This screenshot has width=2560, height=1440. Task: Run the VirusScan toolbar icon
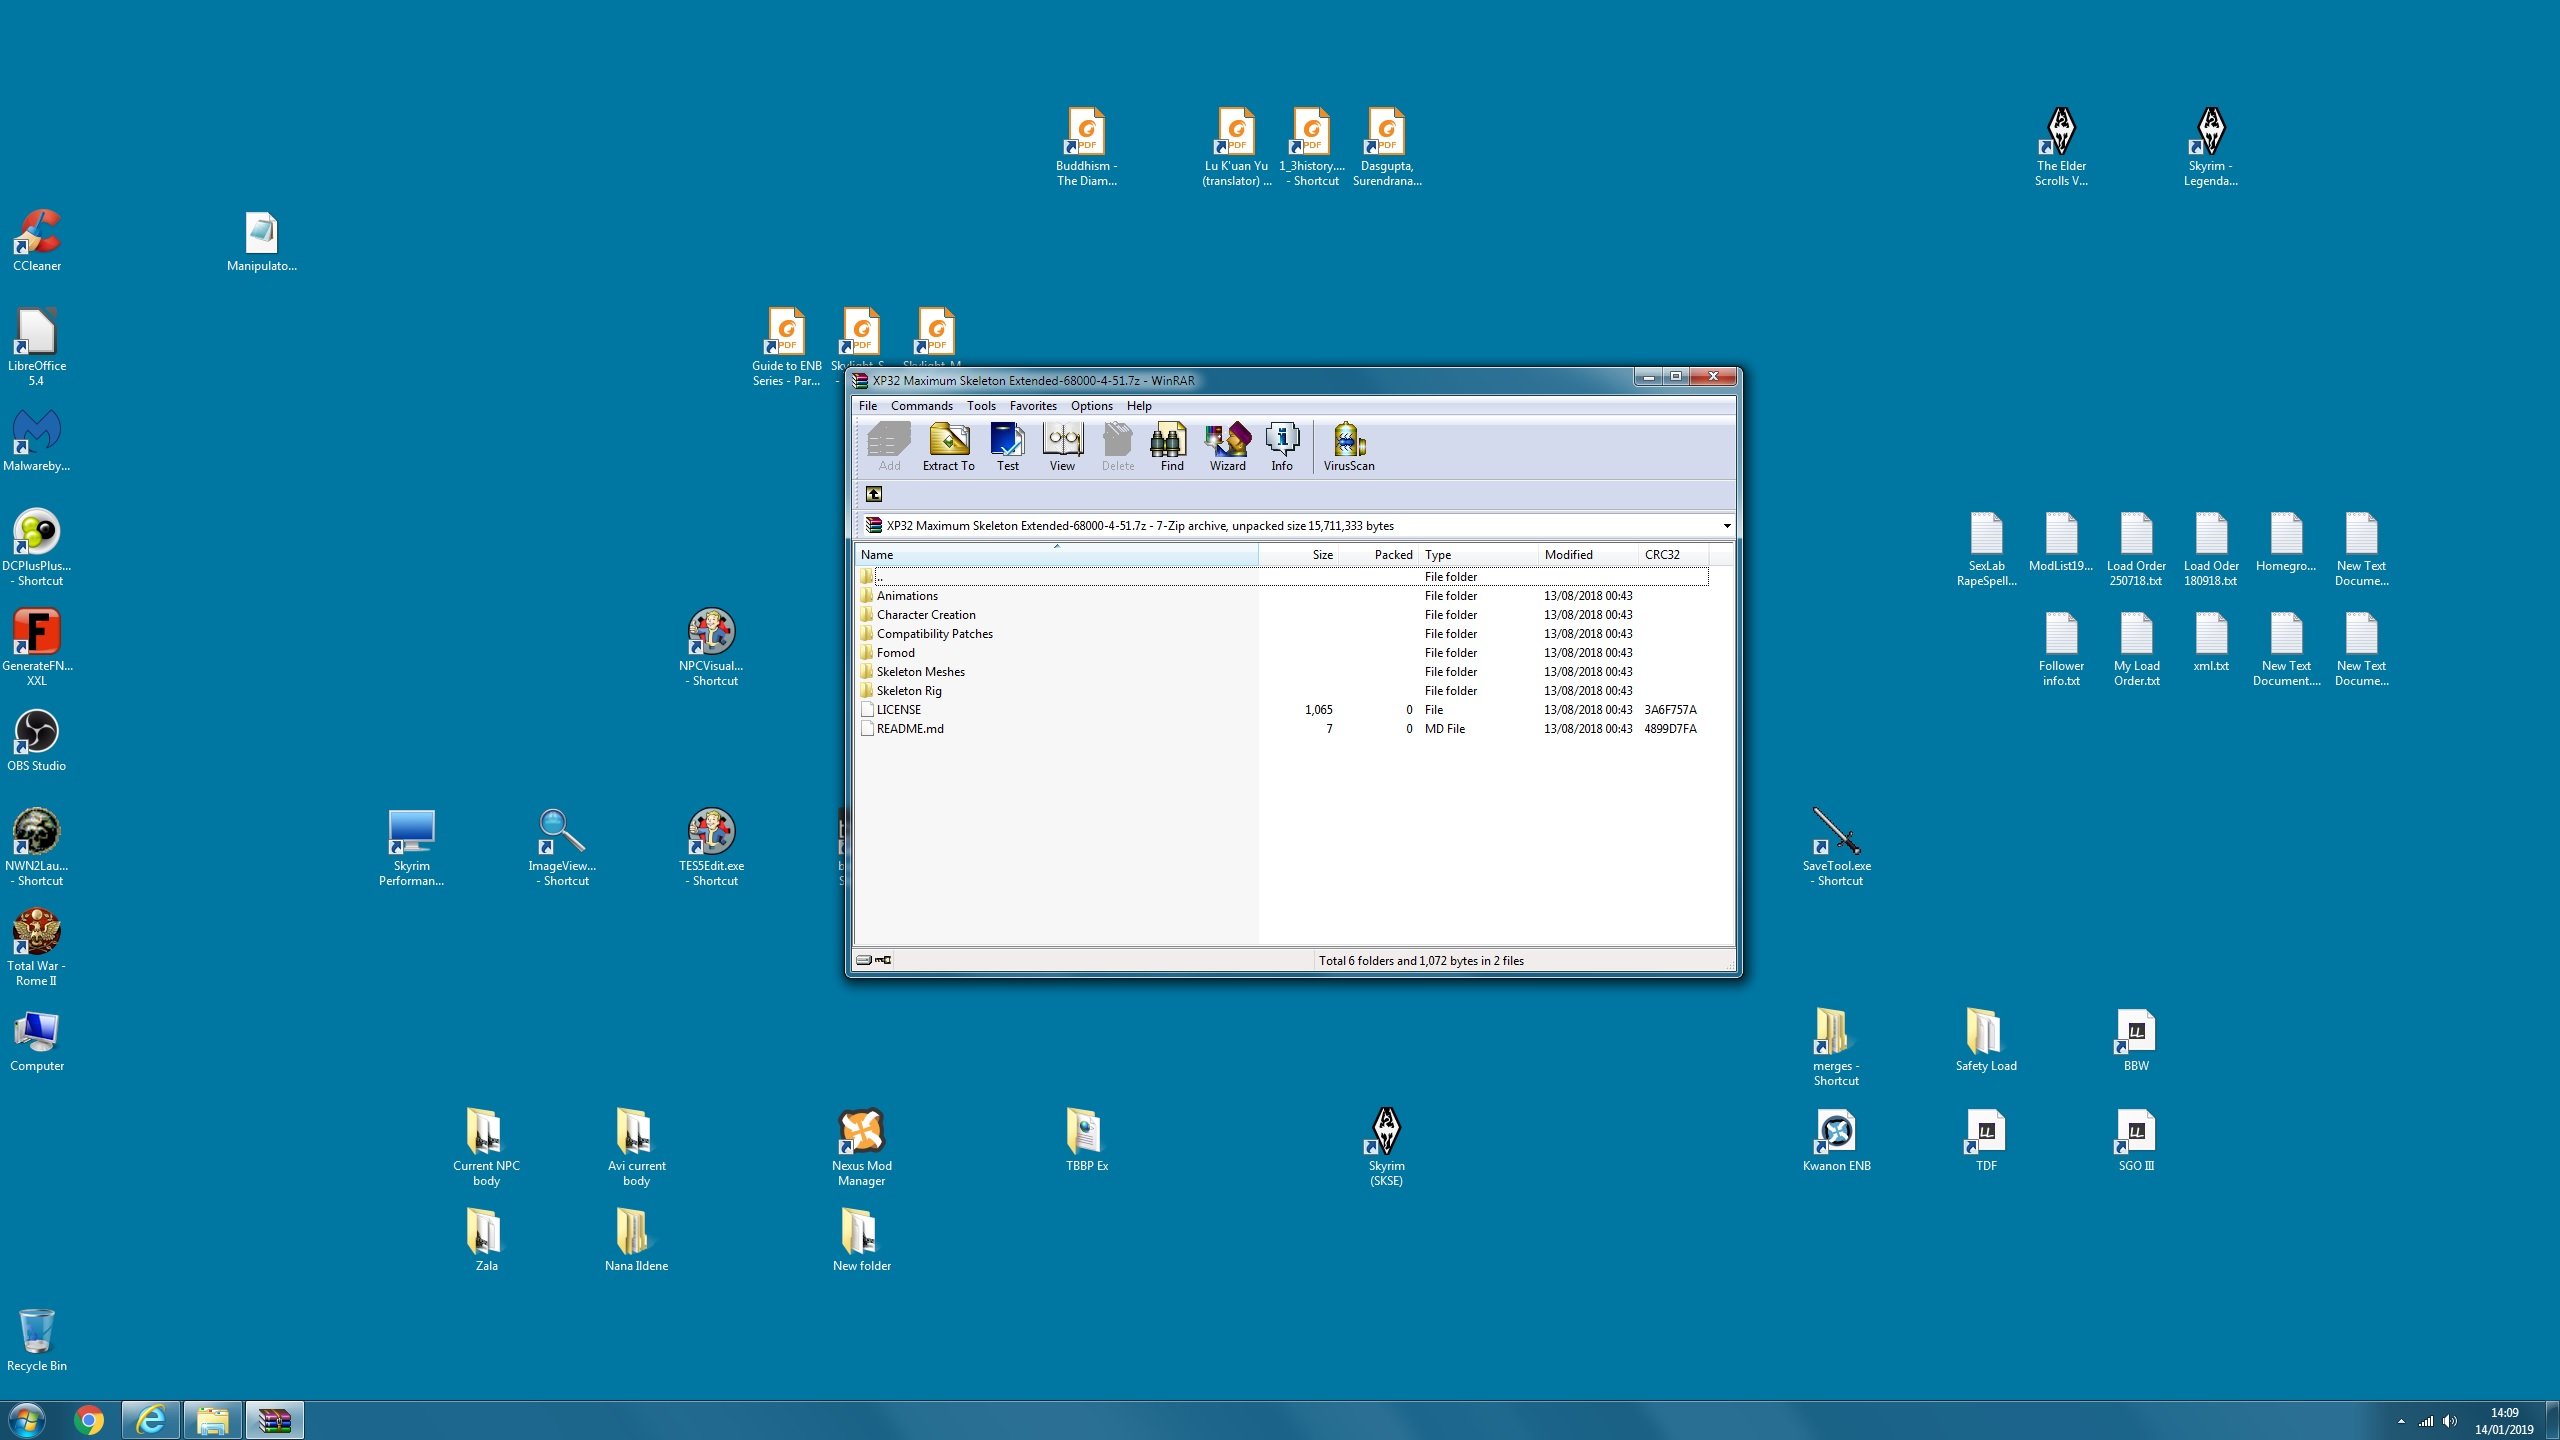tap(1348, 447)
